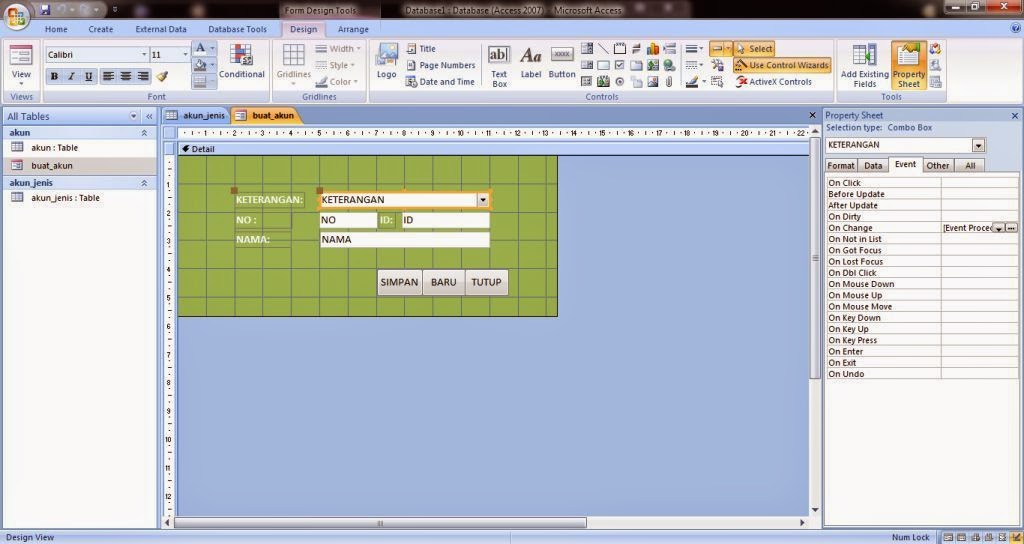This screenshot has height=544, width=1024.
Task: Click Save icon in quick access toolbar
Action: pyautogui.click(x=45, y=10)
